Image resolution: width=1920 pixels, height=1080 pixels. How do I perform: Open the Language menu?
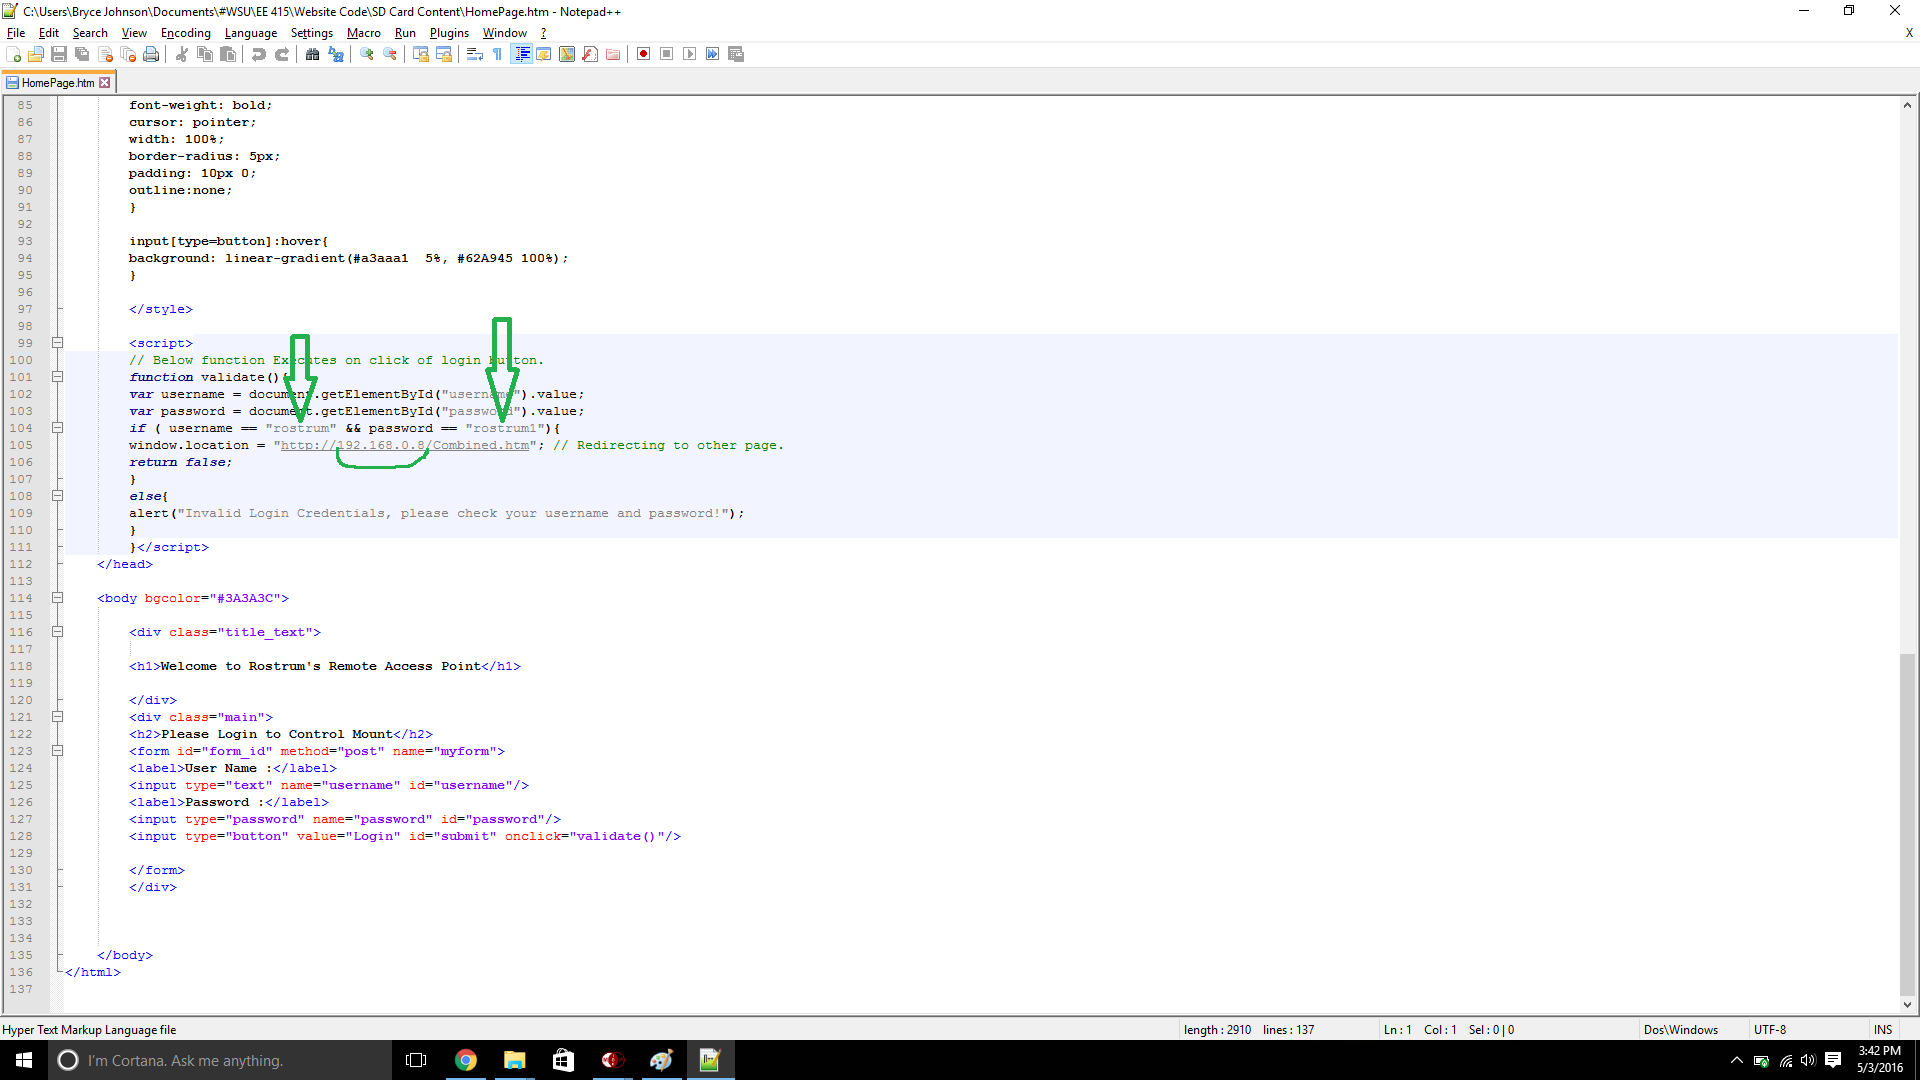251,33
